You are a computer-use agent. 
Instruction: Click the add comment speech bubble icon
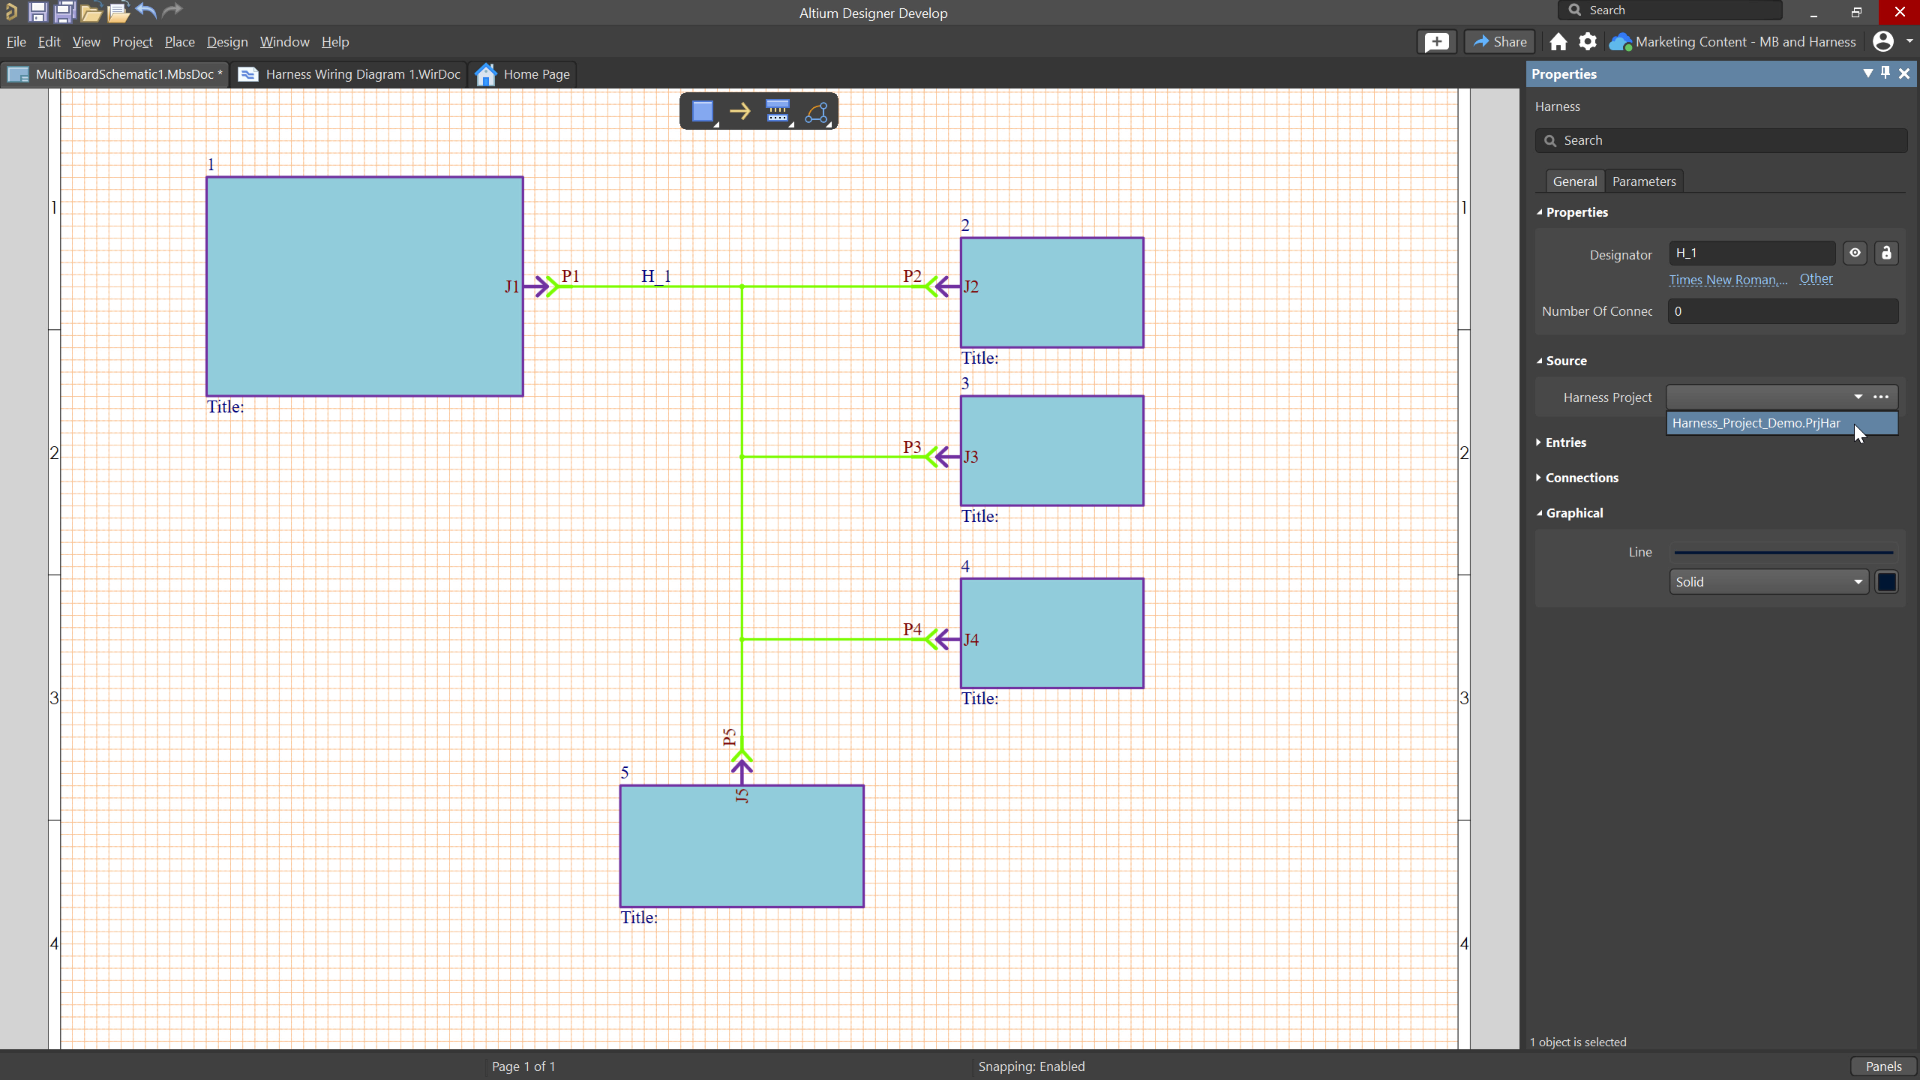[x=1437, y=42]
